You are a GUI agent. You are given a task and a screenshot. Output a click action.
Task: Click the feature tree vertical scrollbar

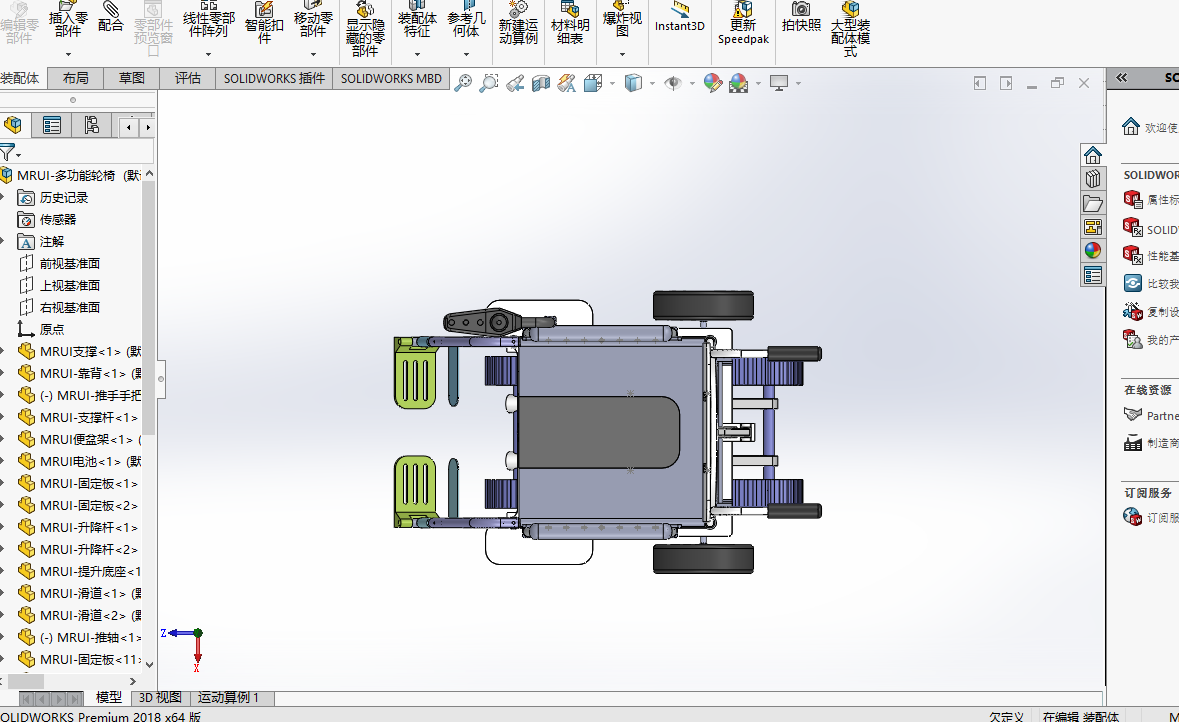click(149, 307)
